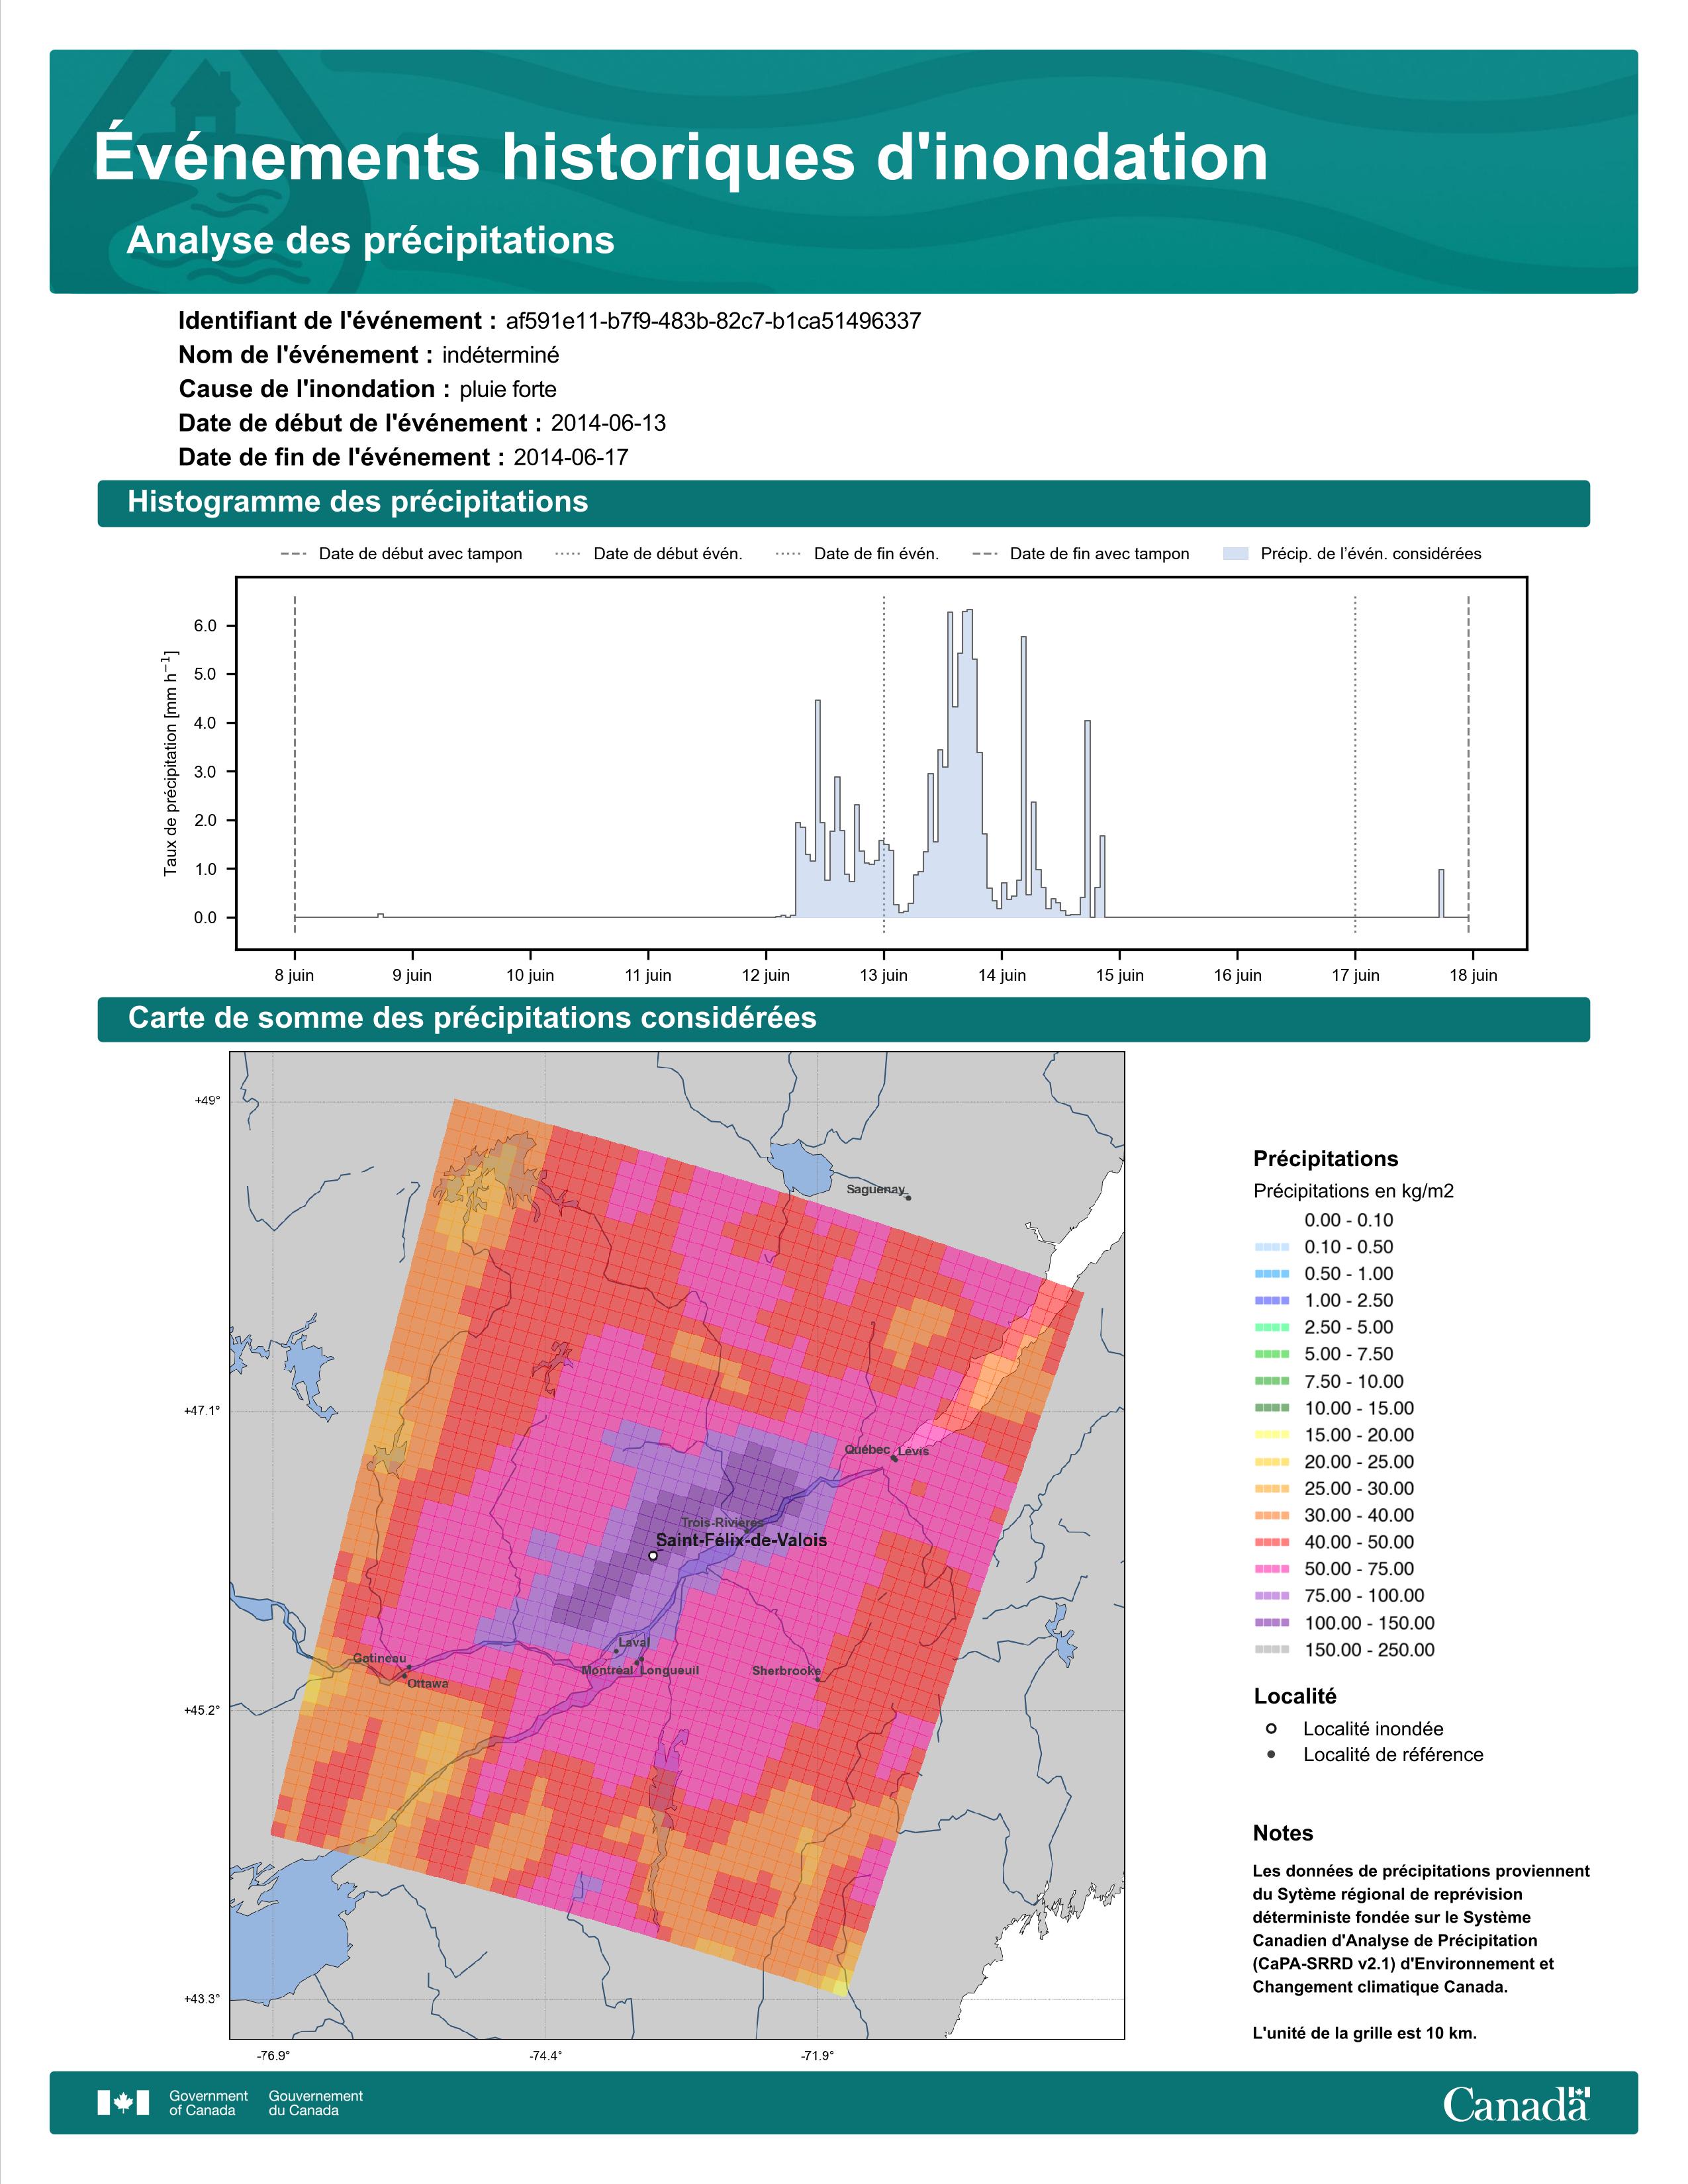
Task: Click the 75.00 - 100.00 legend swatch
Action: pos(1272,1597)
